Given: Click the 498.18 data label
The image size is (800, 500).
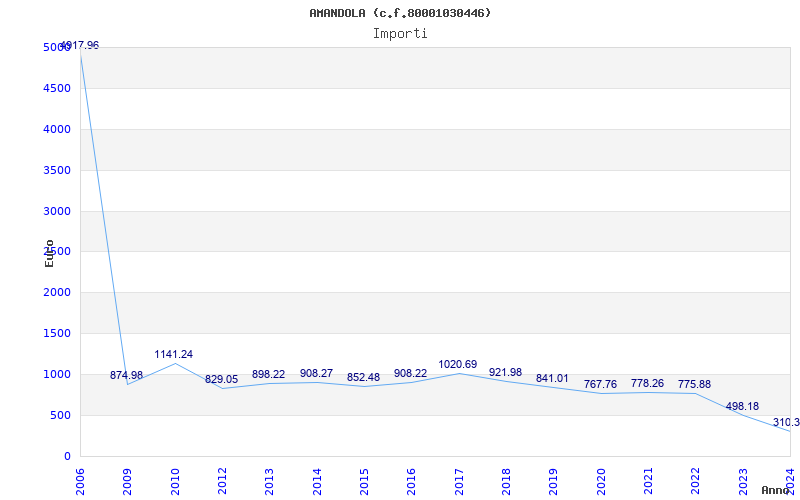Looking at the screenshot, I should (742, 407).
